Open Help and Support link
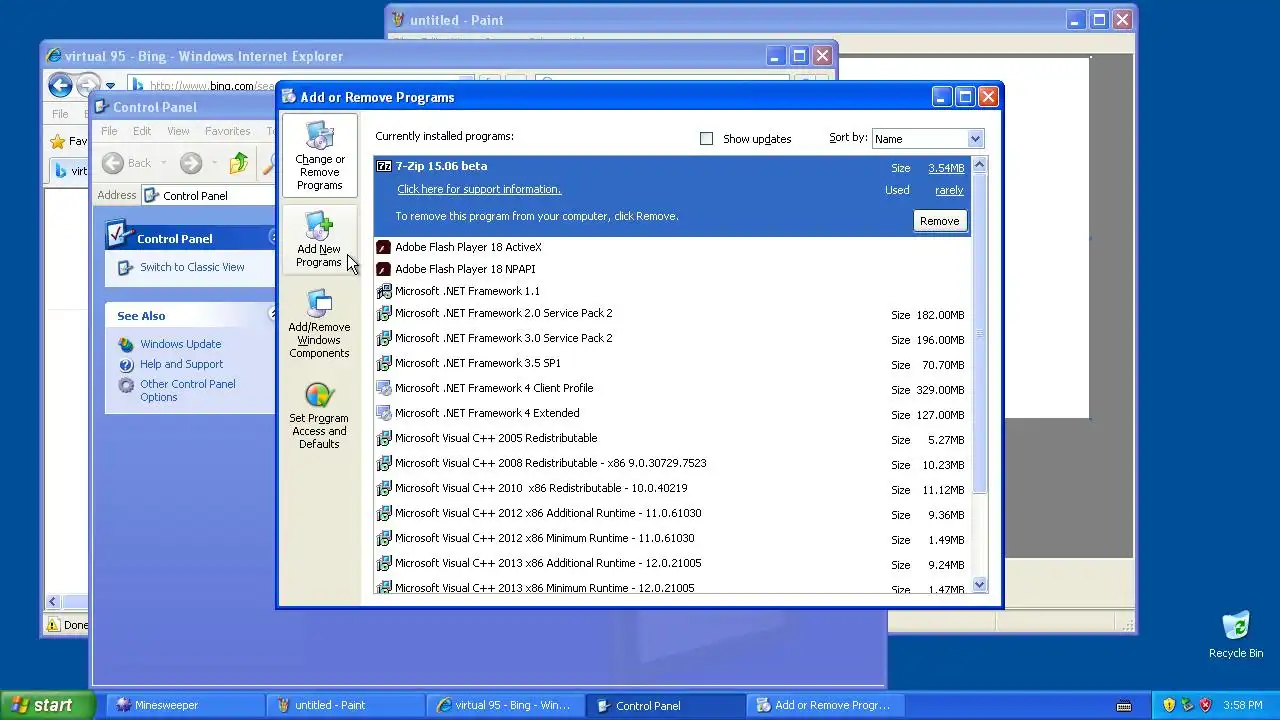The height and width of the screenshot is (720, 1280). (x=181, y=364)
